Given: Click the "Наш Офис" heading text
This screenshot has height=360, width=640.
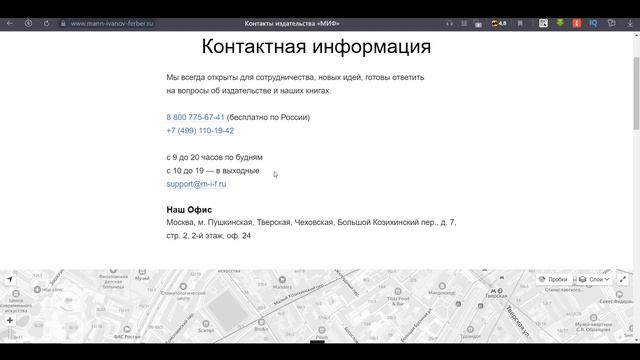Looking at the screenshot, I should coord(189,209).
